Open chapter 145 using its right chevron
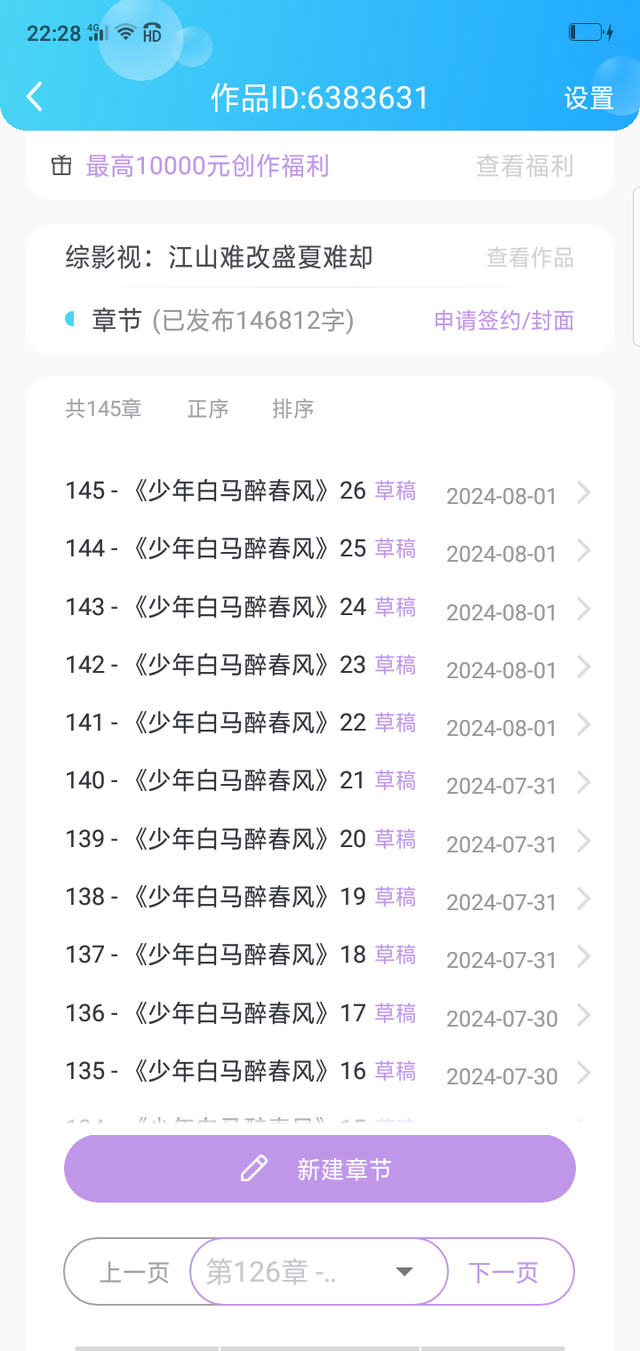The width and height of the screenshot is (640, 1351). tap(584, 493)
